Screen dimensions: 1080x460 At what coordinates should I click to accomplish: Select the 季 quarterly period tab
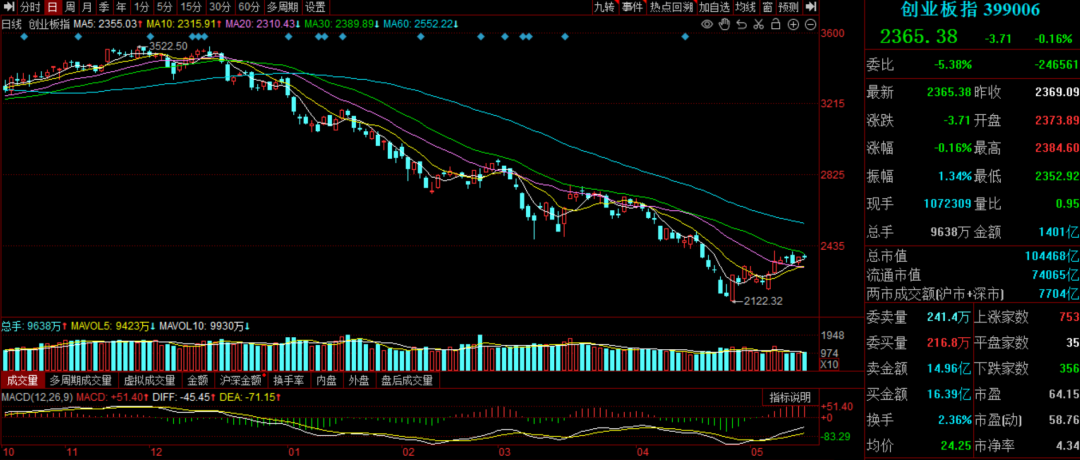pyautogui.click(x=104, y=8)
